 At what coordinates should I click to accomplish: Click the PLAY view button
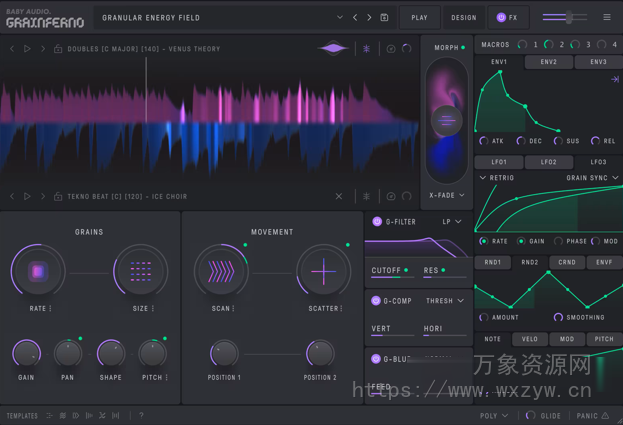pyautogui.click(x=420, y=17)
